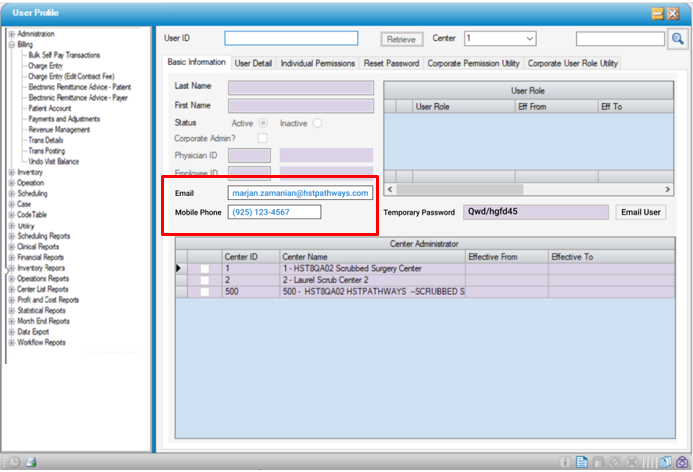693x472 pixels.
Task: Click the Email User button
Action: 641,212
